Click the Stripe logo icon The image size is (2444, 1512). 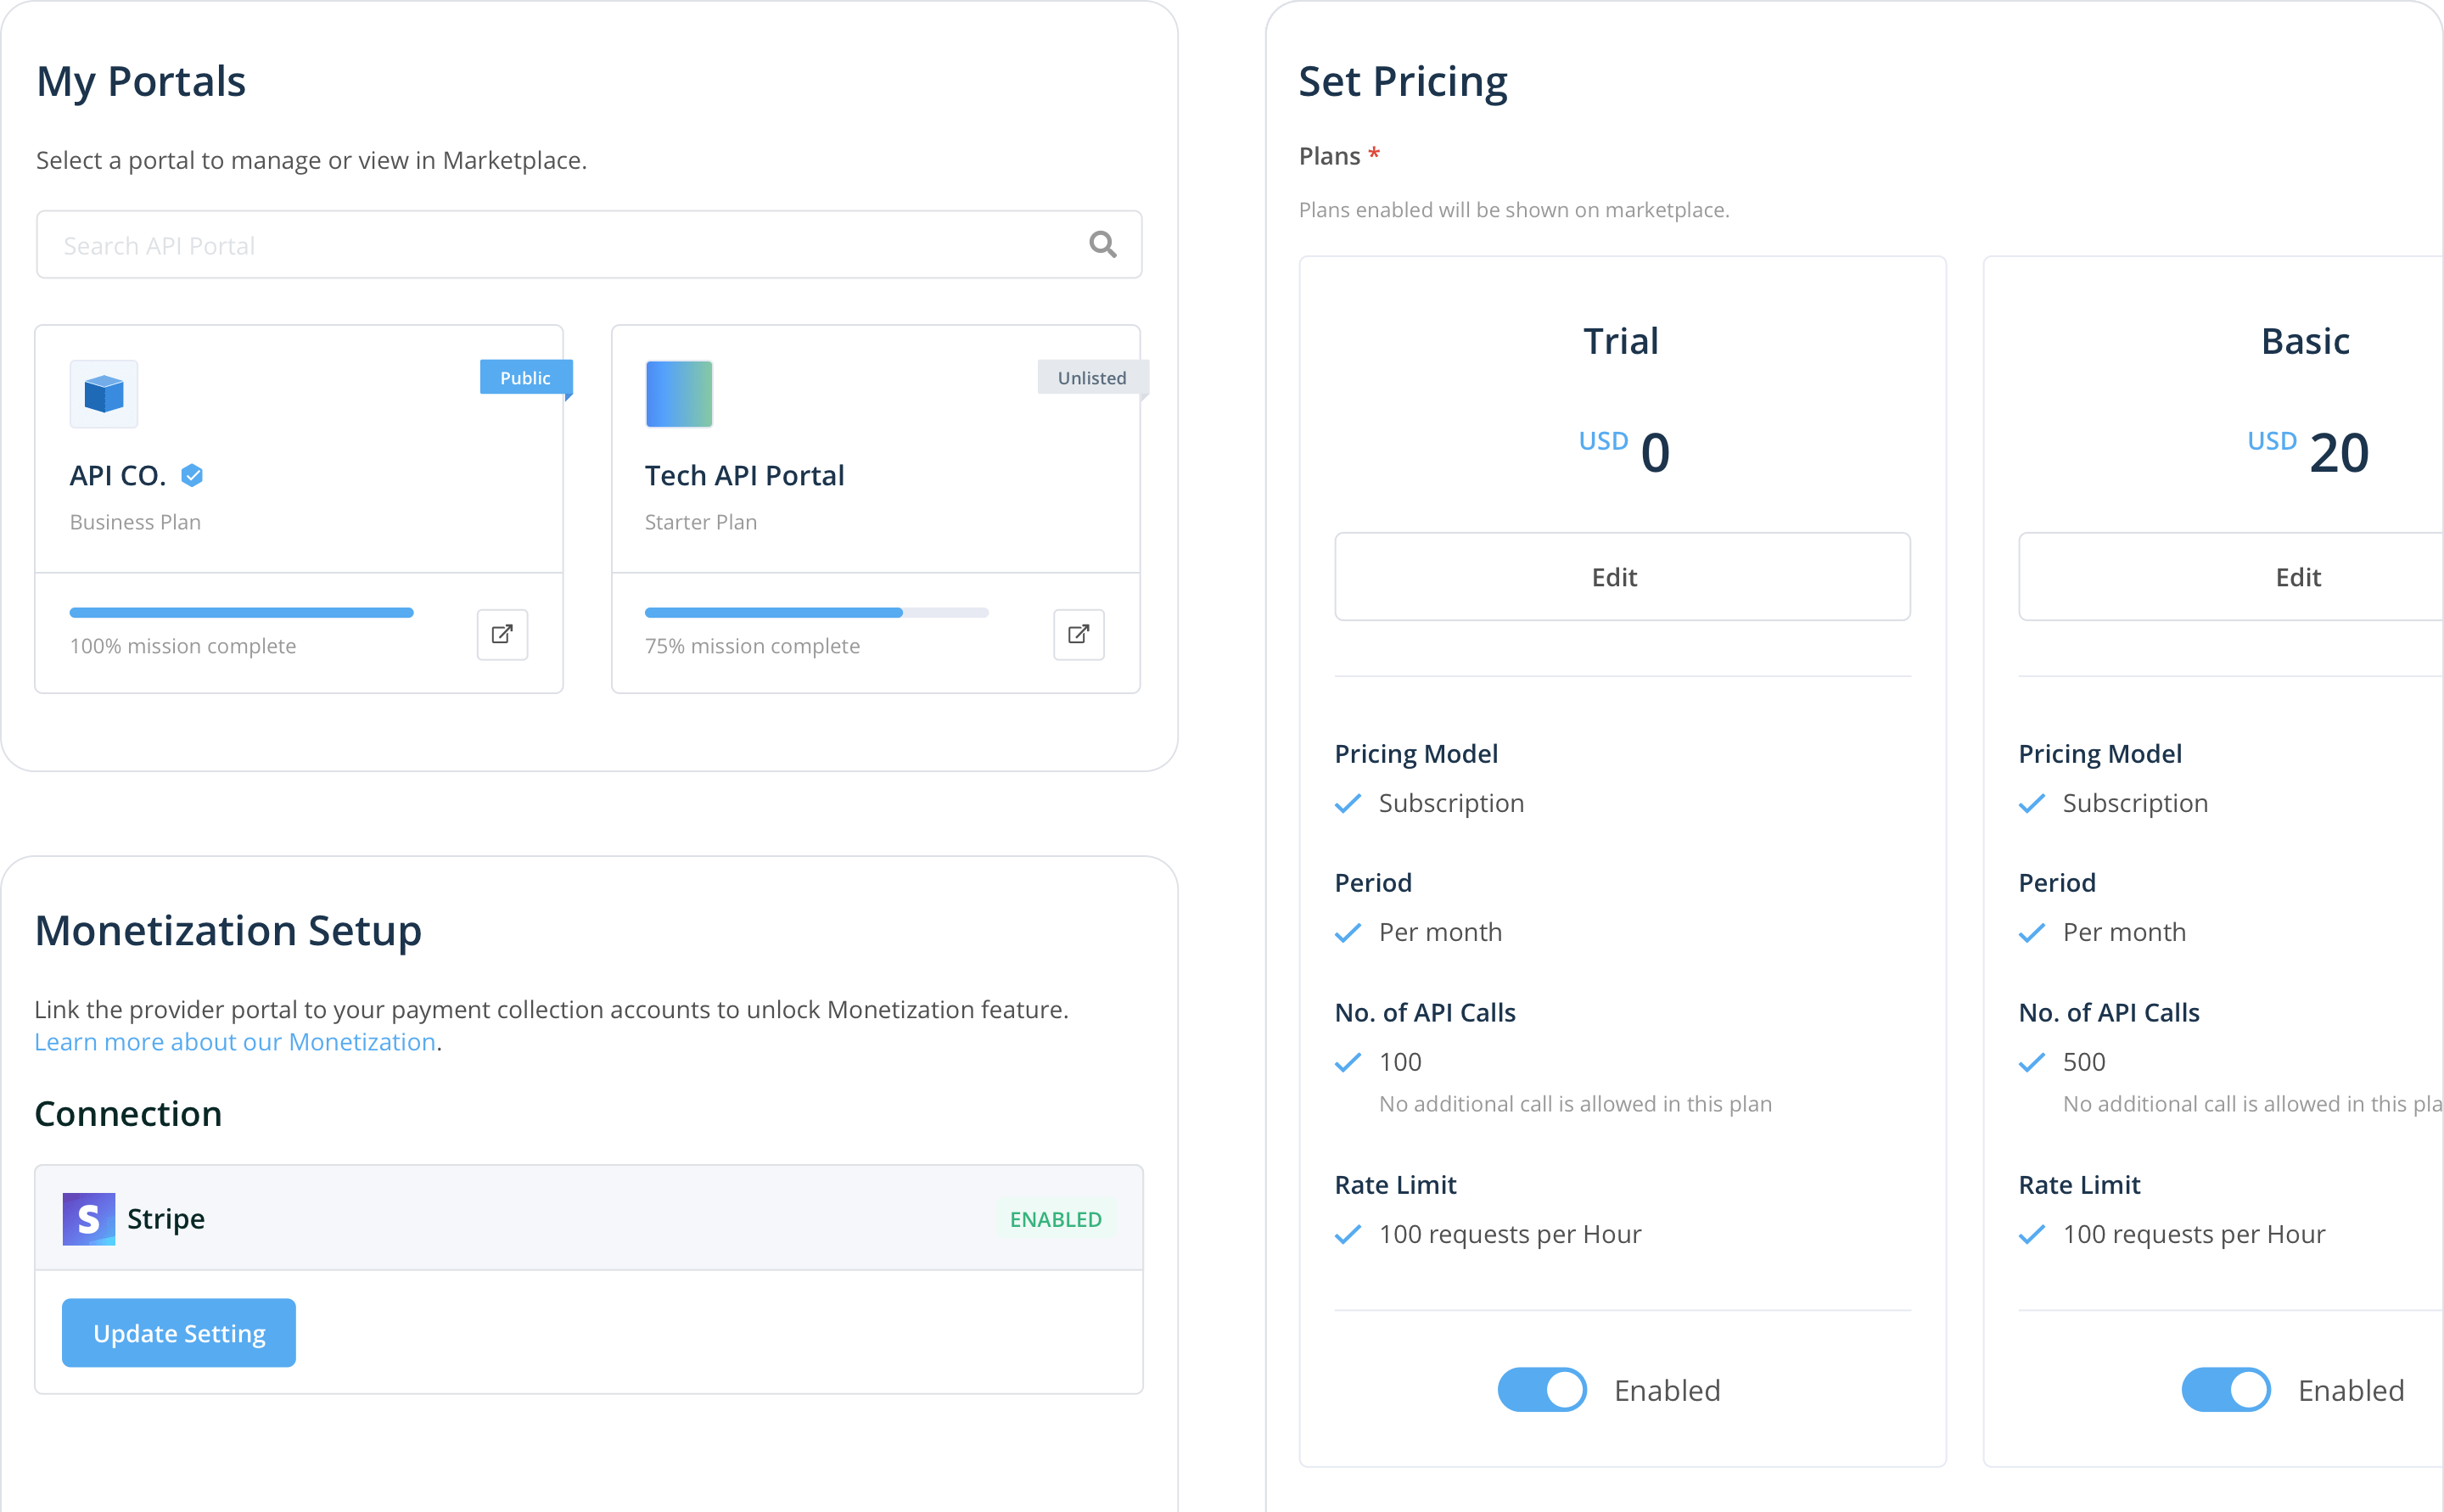pyautogui.click(x=89, y=1218)
